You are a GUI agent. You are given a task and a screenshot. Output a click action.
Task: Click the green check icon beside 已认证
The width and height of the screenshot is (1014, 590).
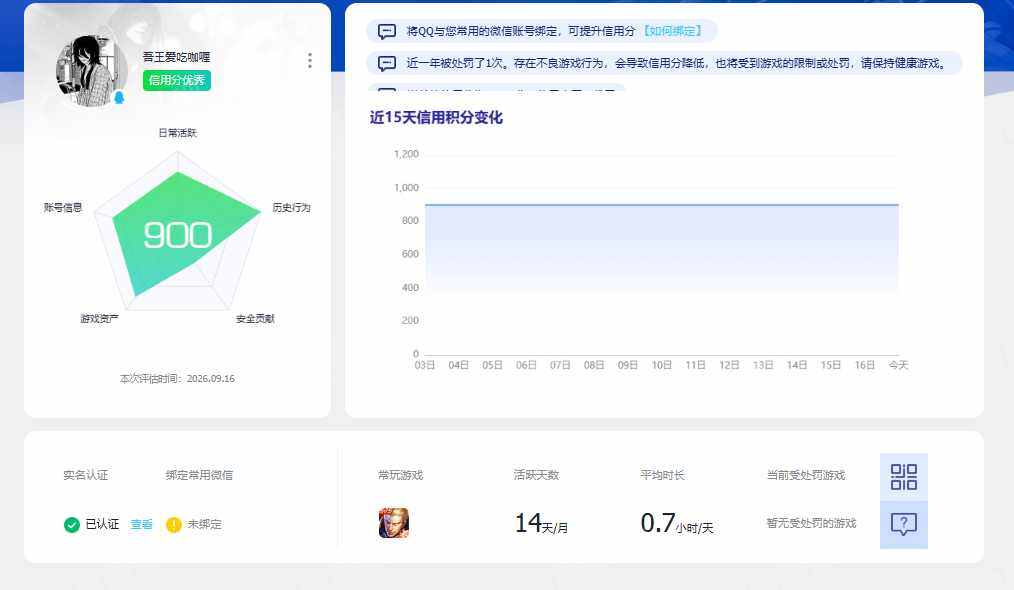[72, 525]
